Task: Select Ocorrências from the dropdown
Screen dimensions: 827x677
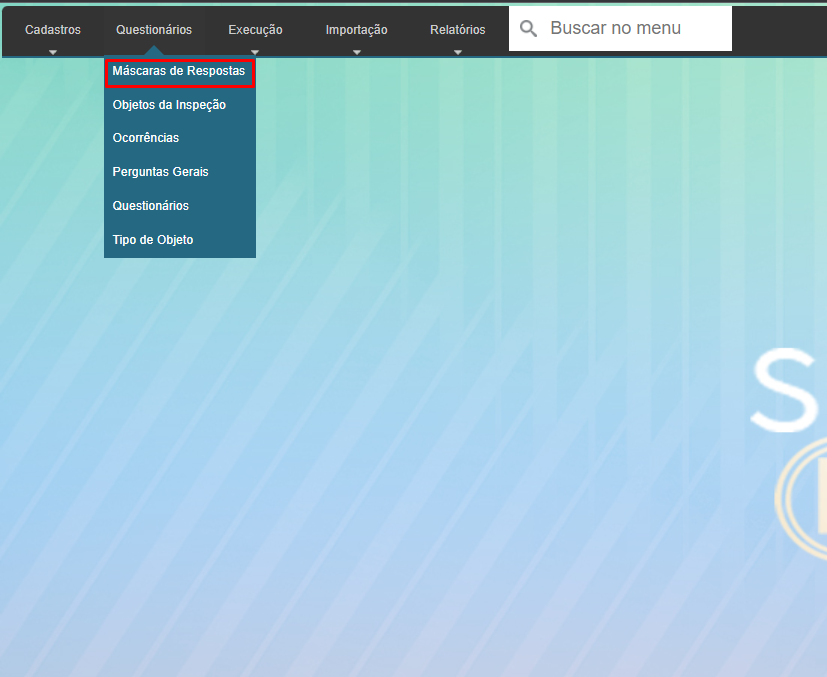Action: [x=146, y=138]
